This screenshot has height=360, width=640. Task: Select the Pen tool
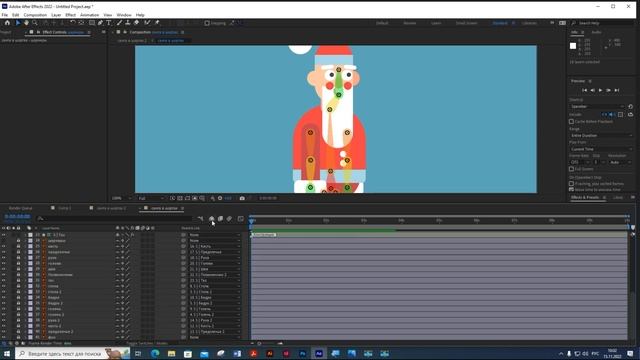coord(100,23)
